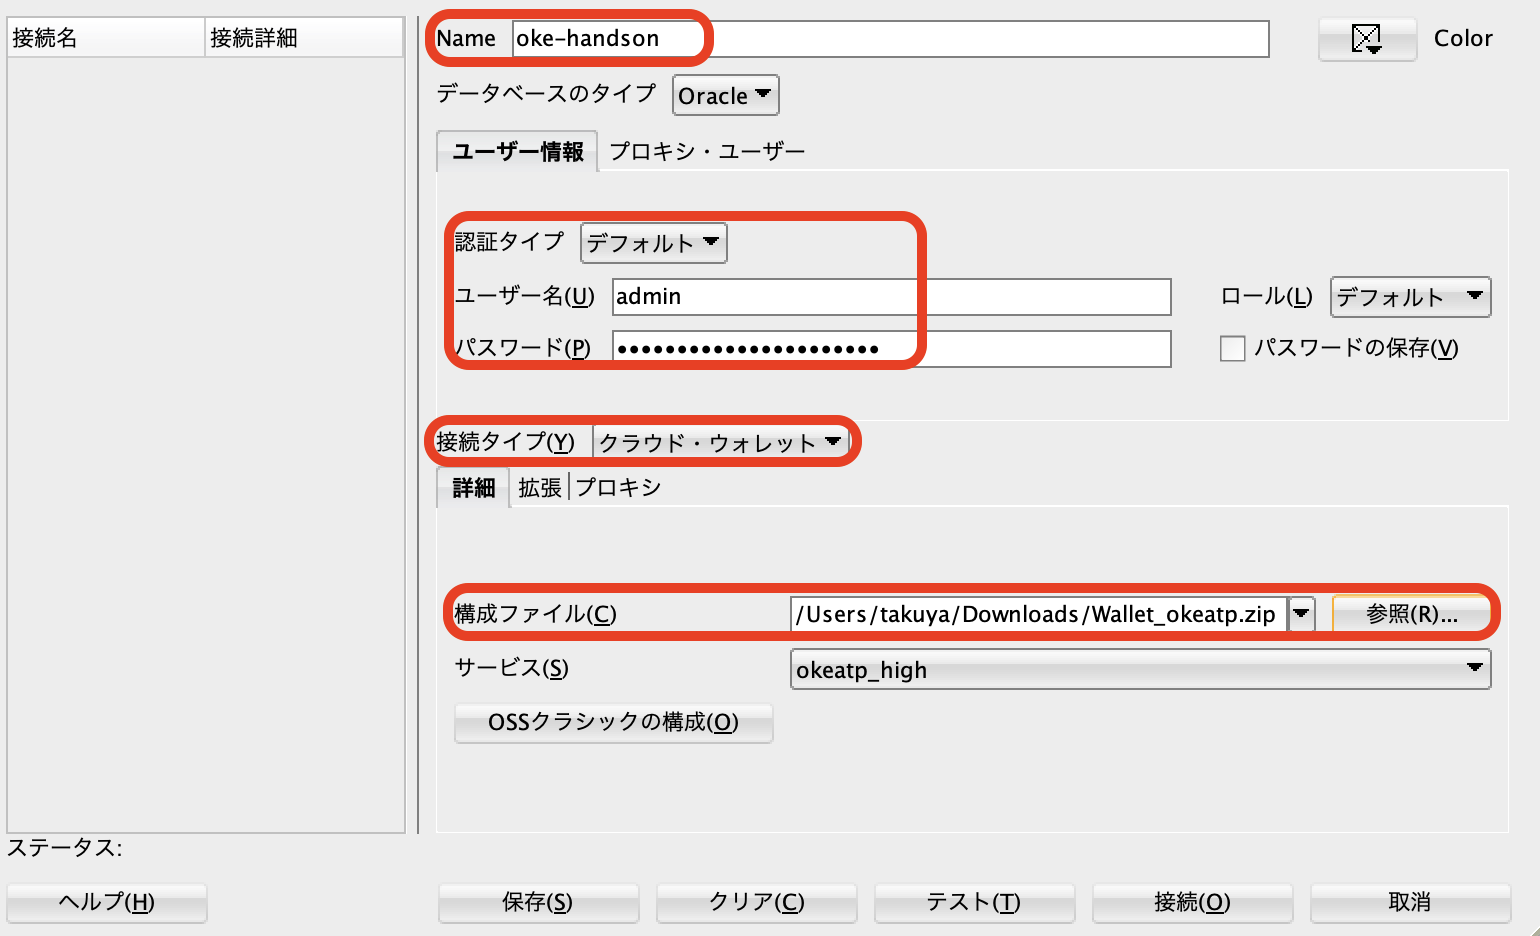The height and width of the screenshot is (936, 1540).
Task: Click the 接続名 column header
Action: [105, 38]
